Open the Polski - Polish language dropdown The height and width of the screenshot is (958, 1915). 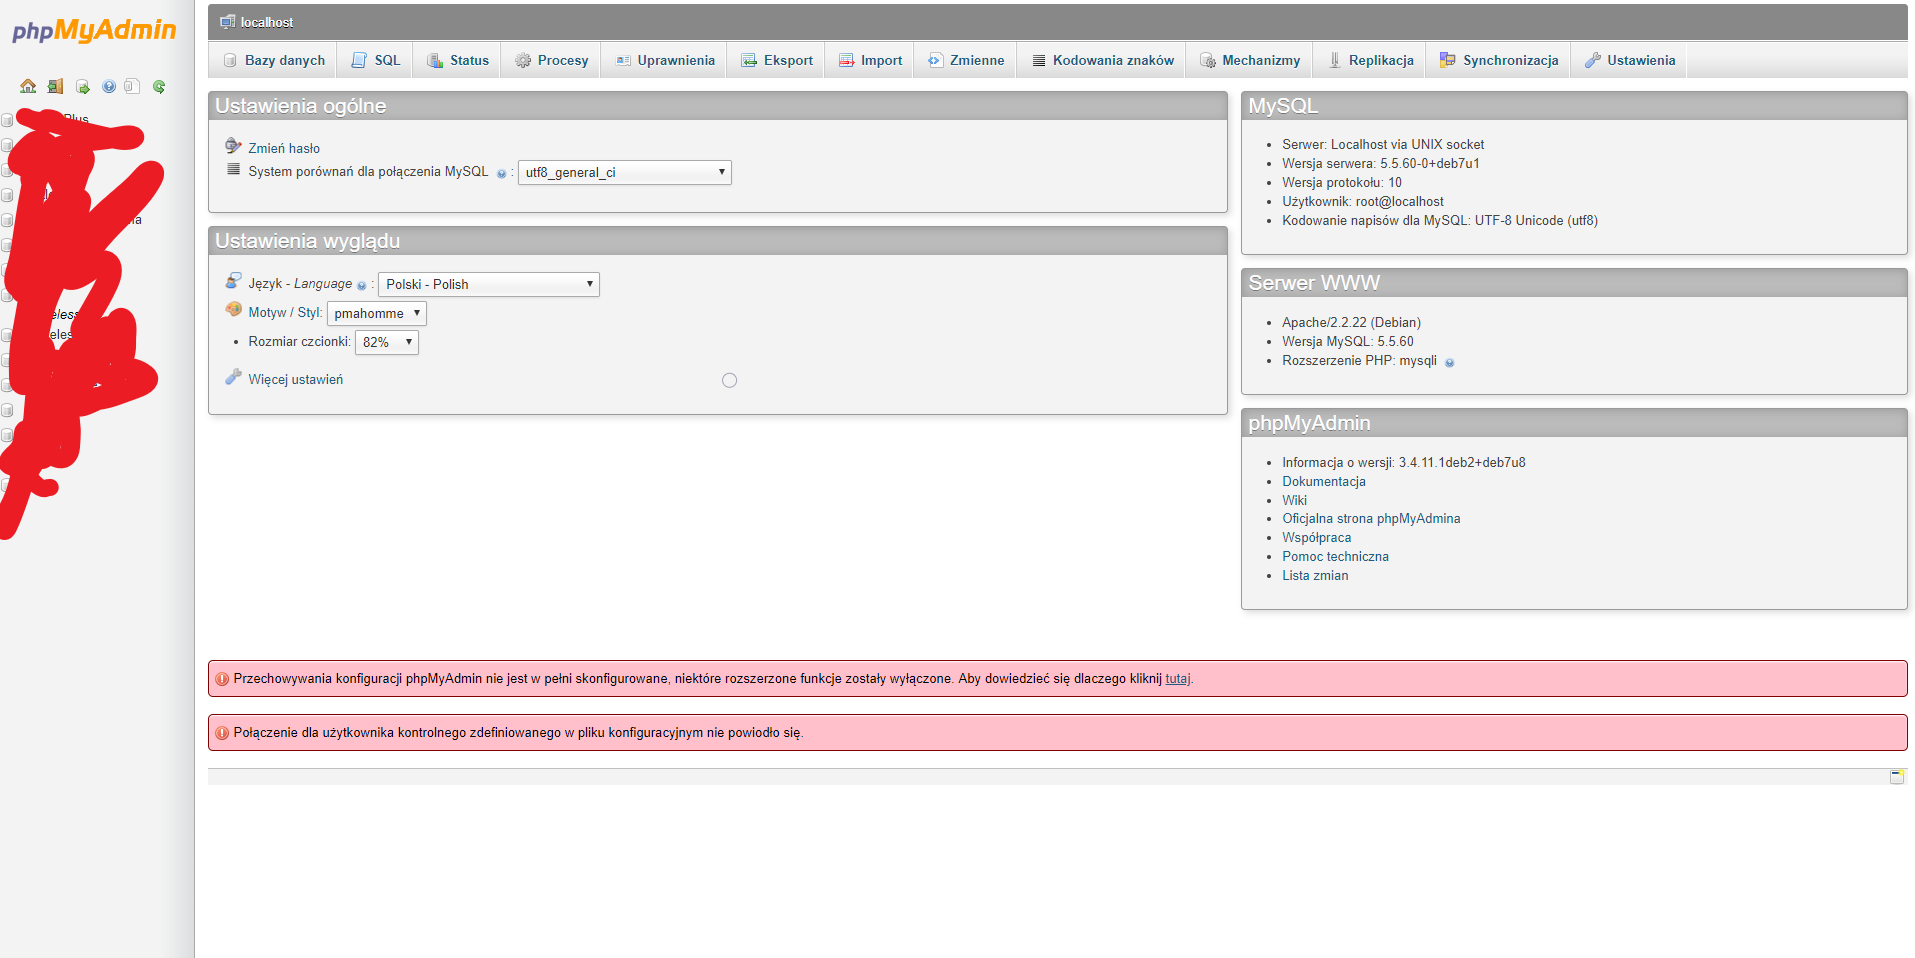488,285
